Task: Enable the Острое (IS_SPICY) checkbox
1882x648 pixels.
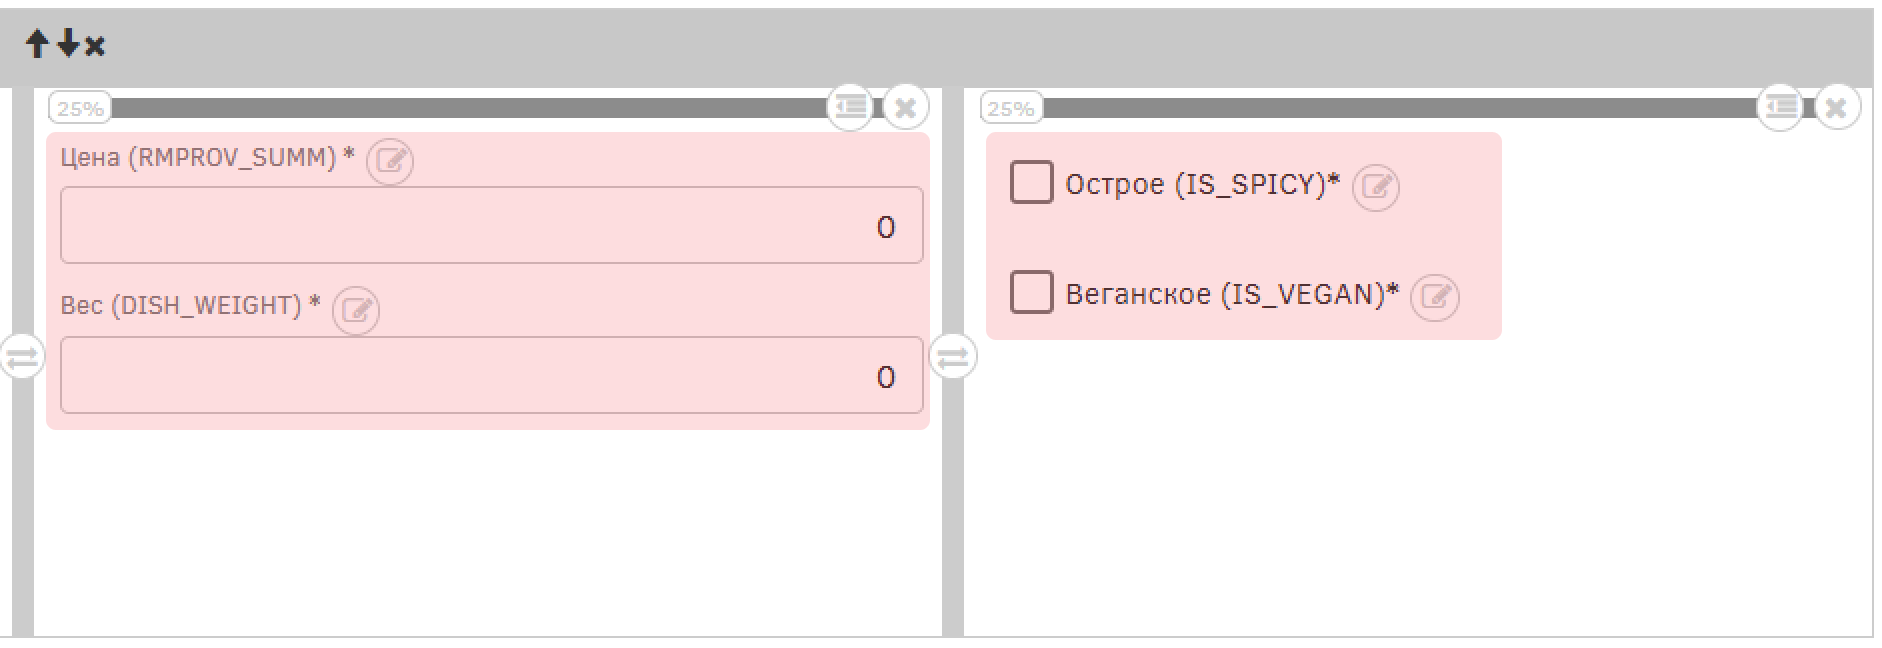Action: click(1031, 183)
